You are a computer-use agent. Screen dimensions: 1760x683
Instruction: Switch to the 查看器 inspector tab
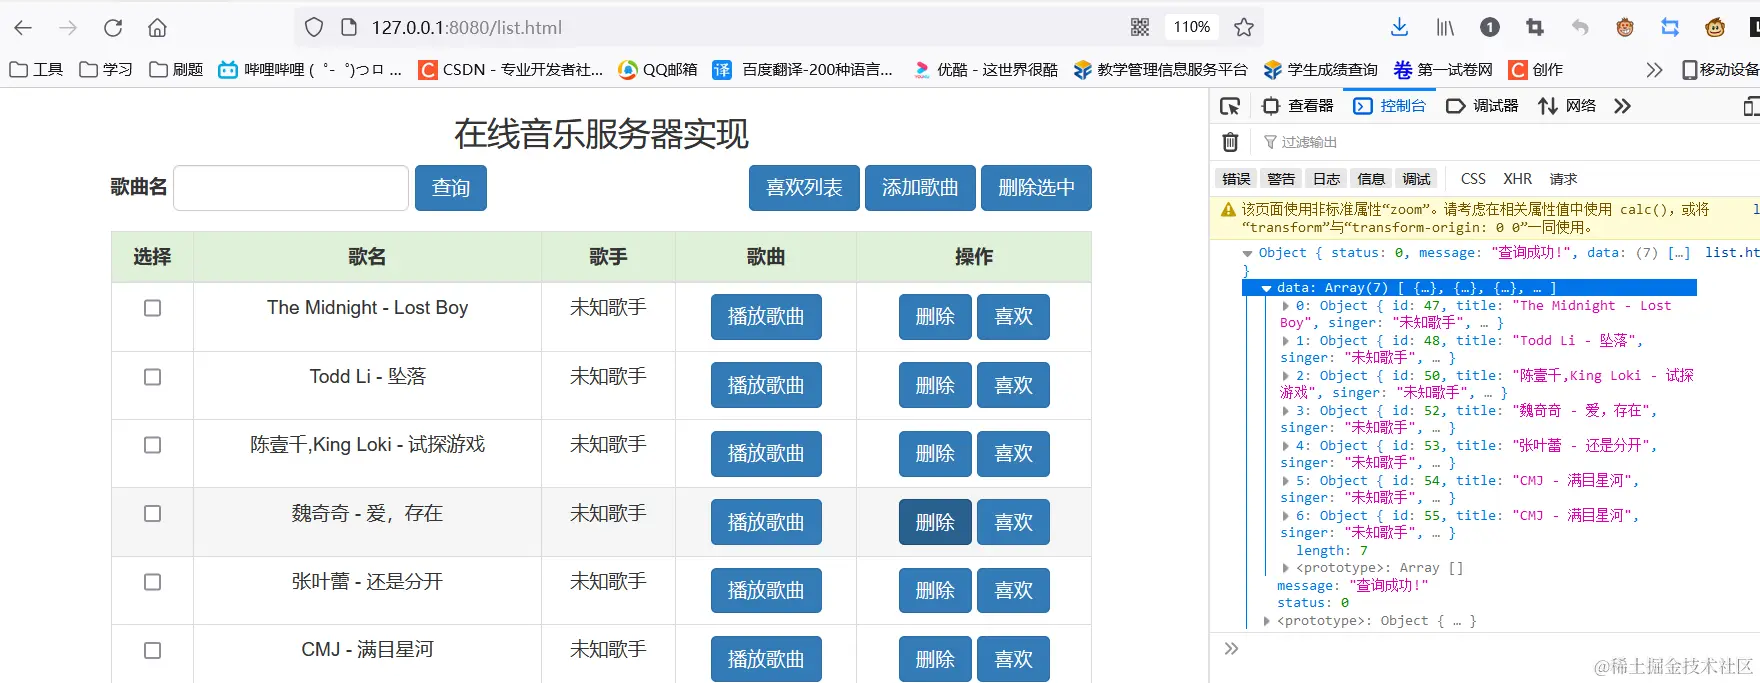pyautogui.click(x=1298, y=106)
